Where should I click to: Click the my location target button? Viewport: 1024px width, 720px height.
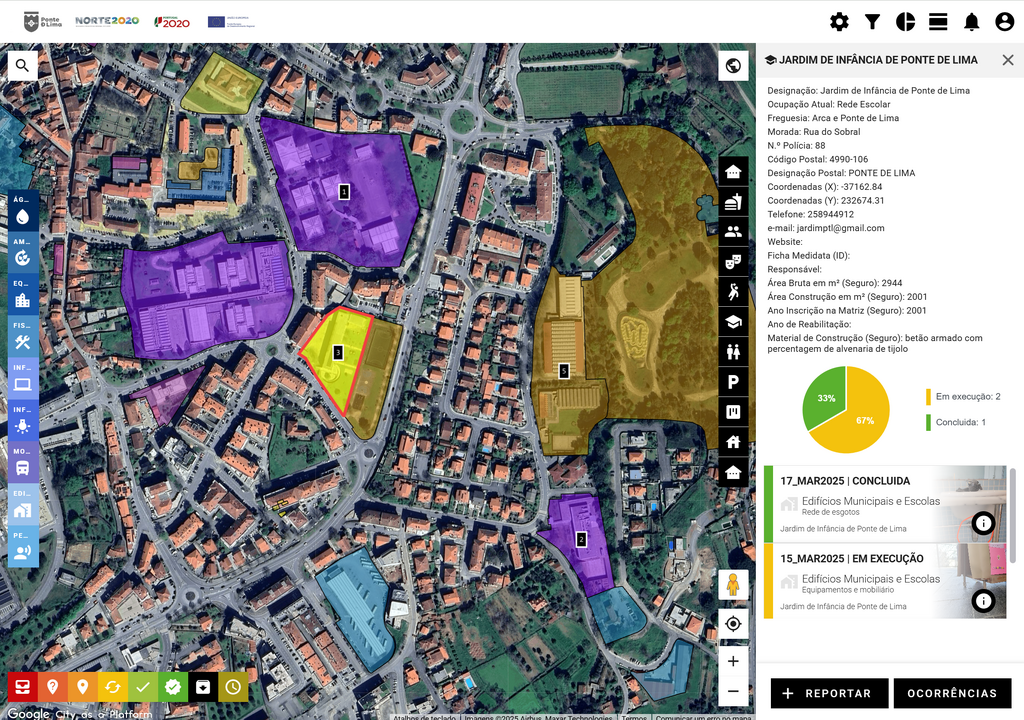click(x=733, y=624)
